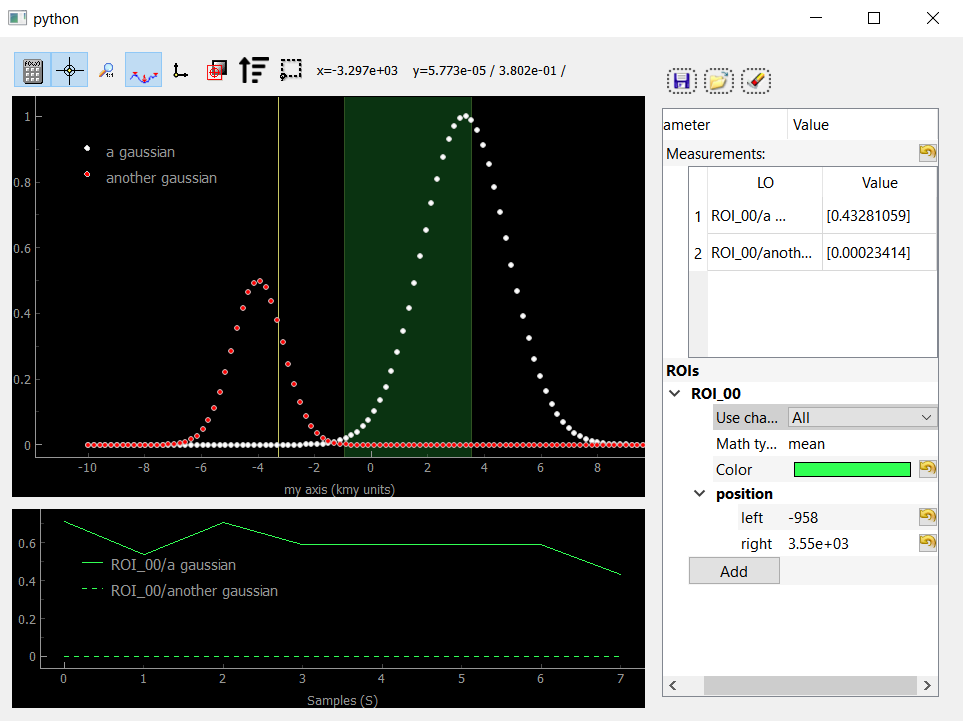Maximize the python window
This screenshot has height=721, width=963.
873,18
